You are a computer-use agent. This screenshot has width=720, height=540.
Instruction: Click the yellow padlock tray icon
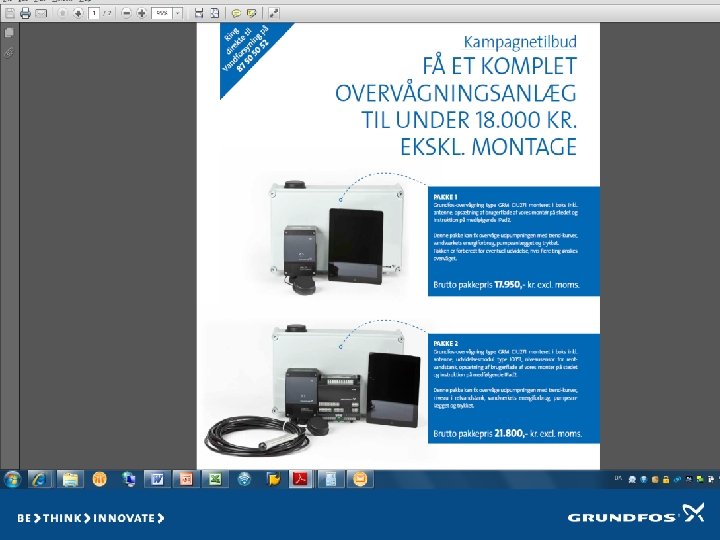click(665, 479)
